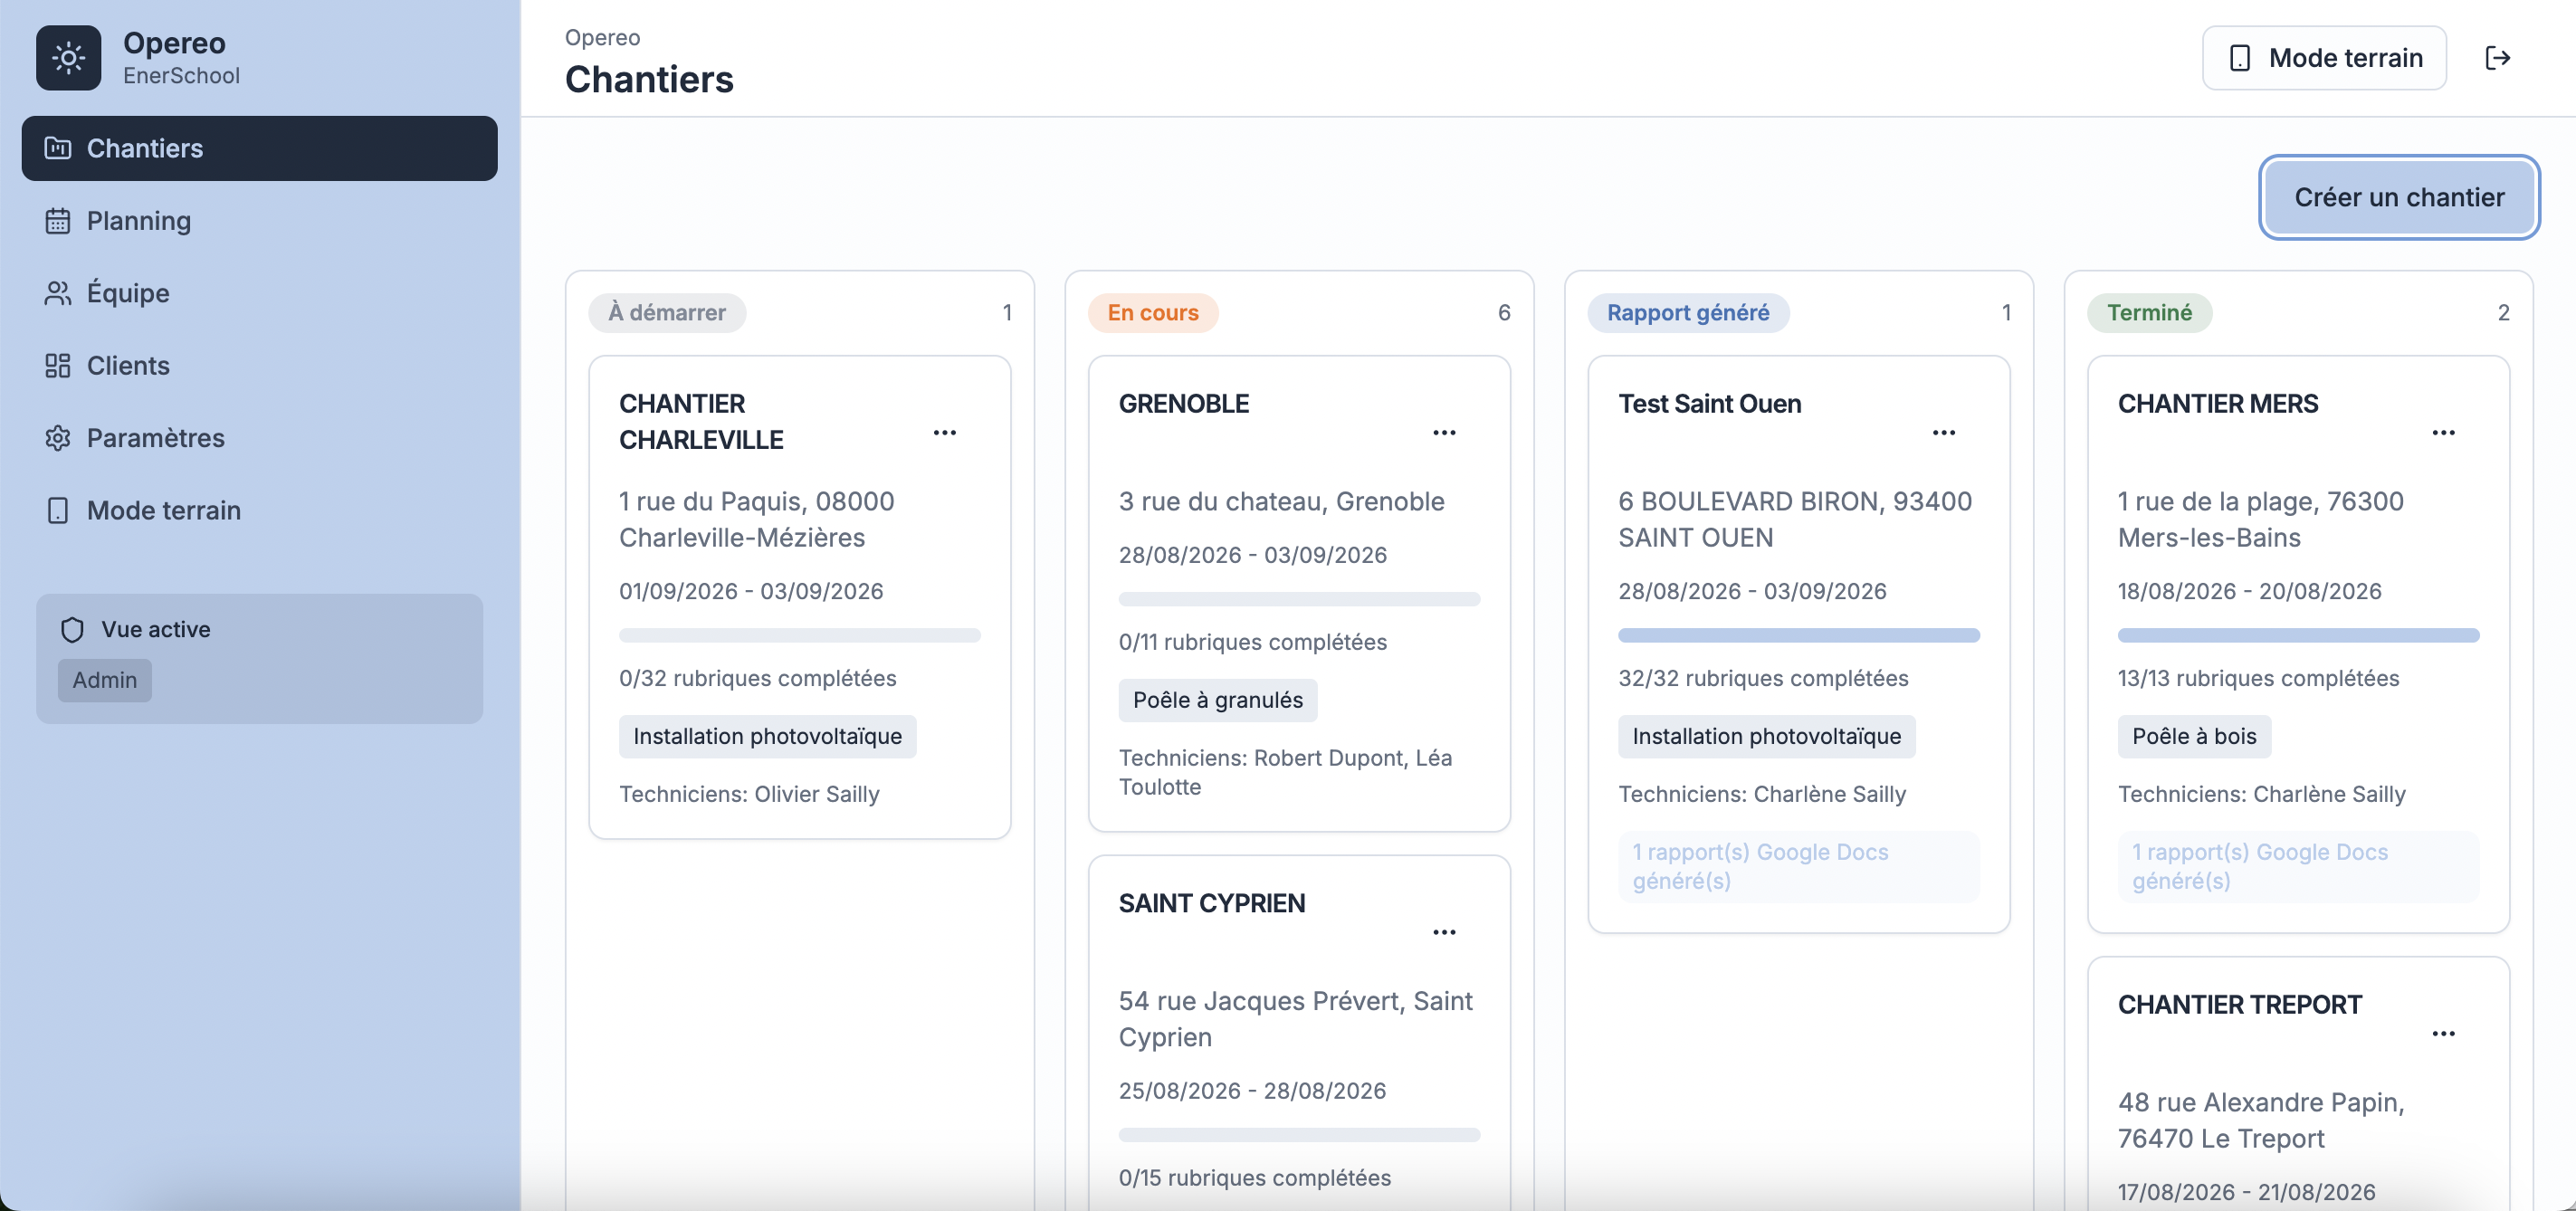
Task: Click the CHANTIER MERS title
Action: tap(2217, 404)
